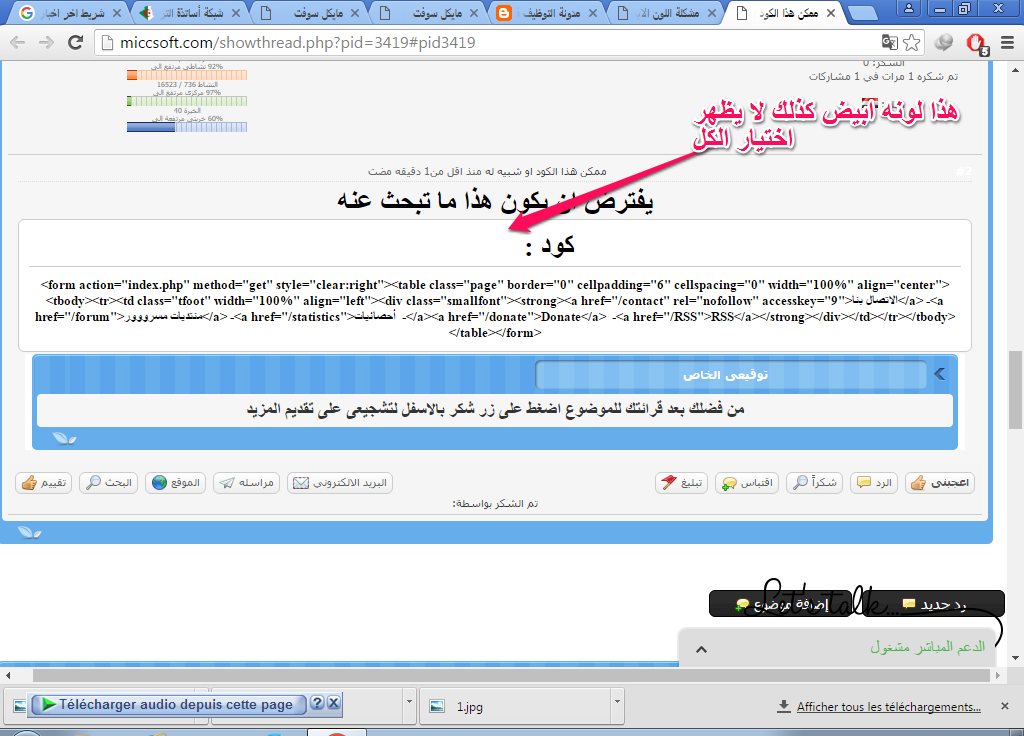This screenshot has width=1024, height=736.
Task: Click the تقييم rating button
Action: coord(43,483)
